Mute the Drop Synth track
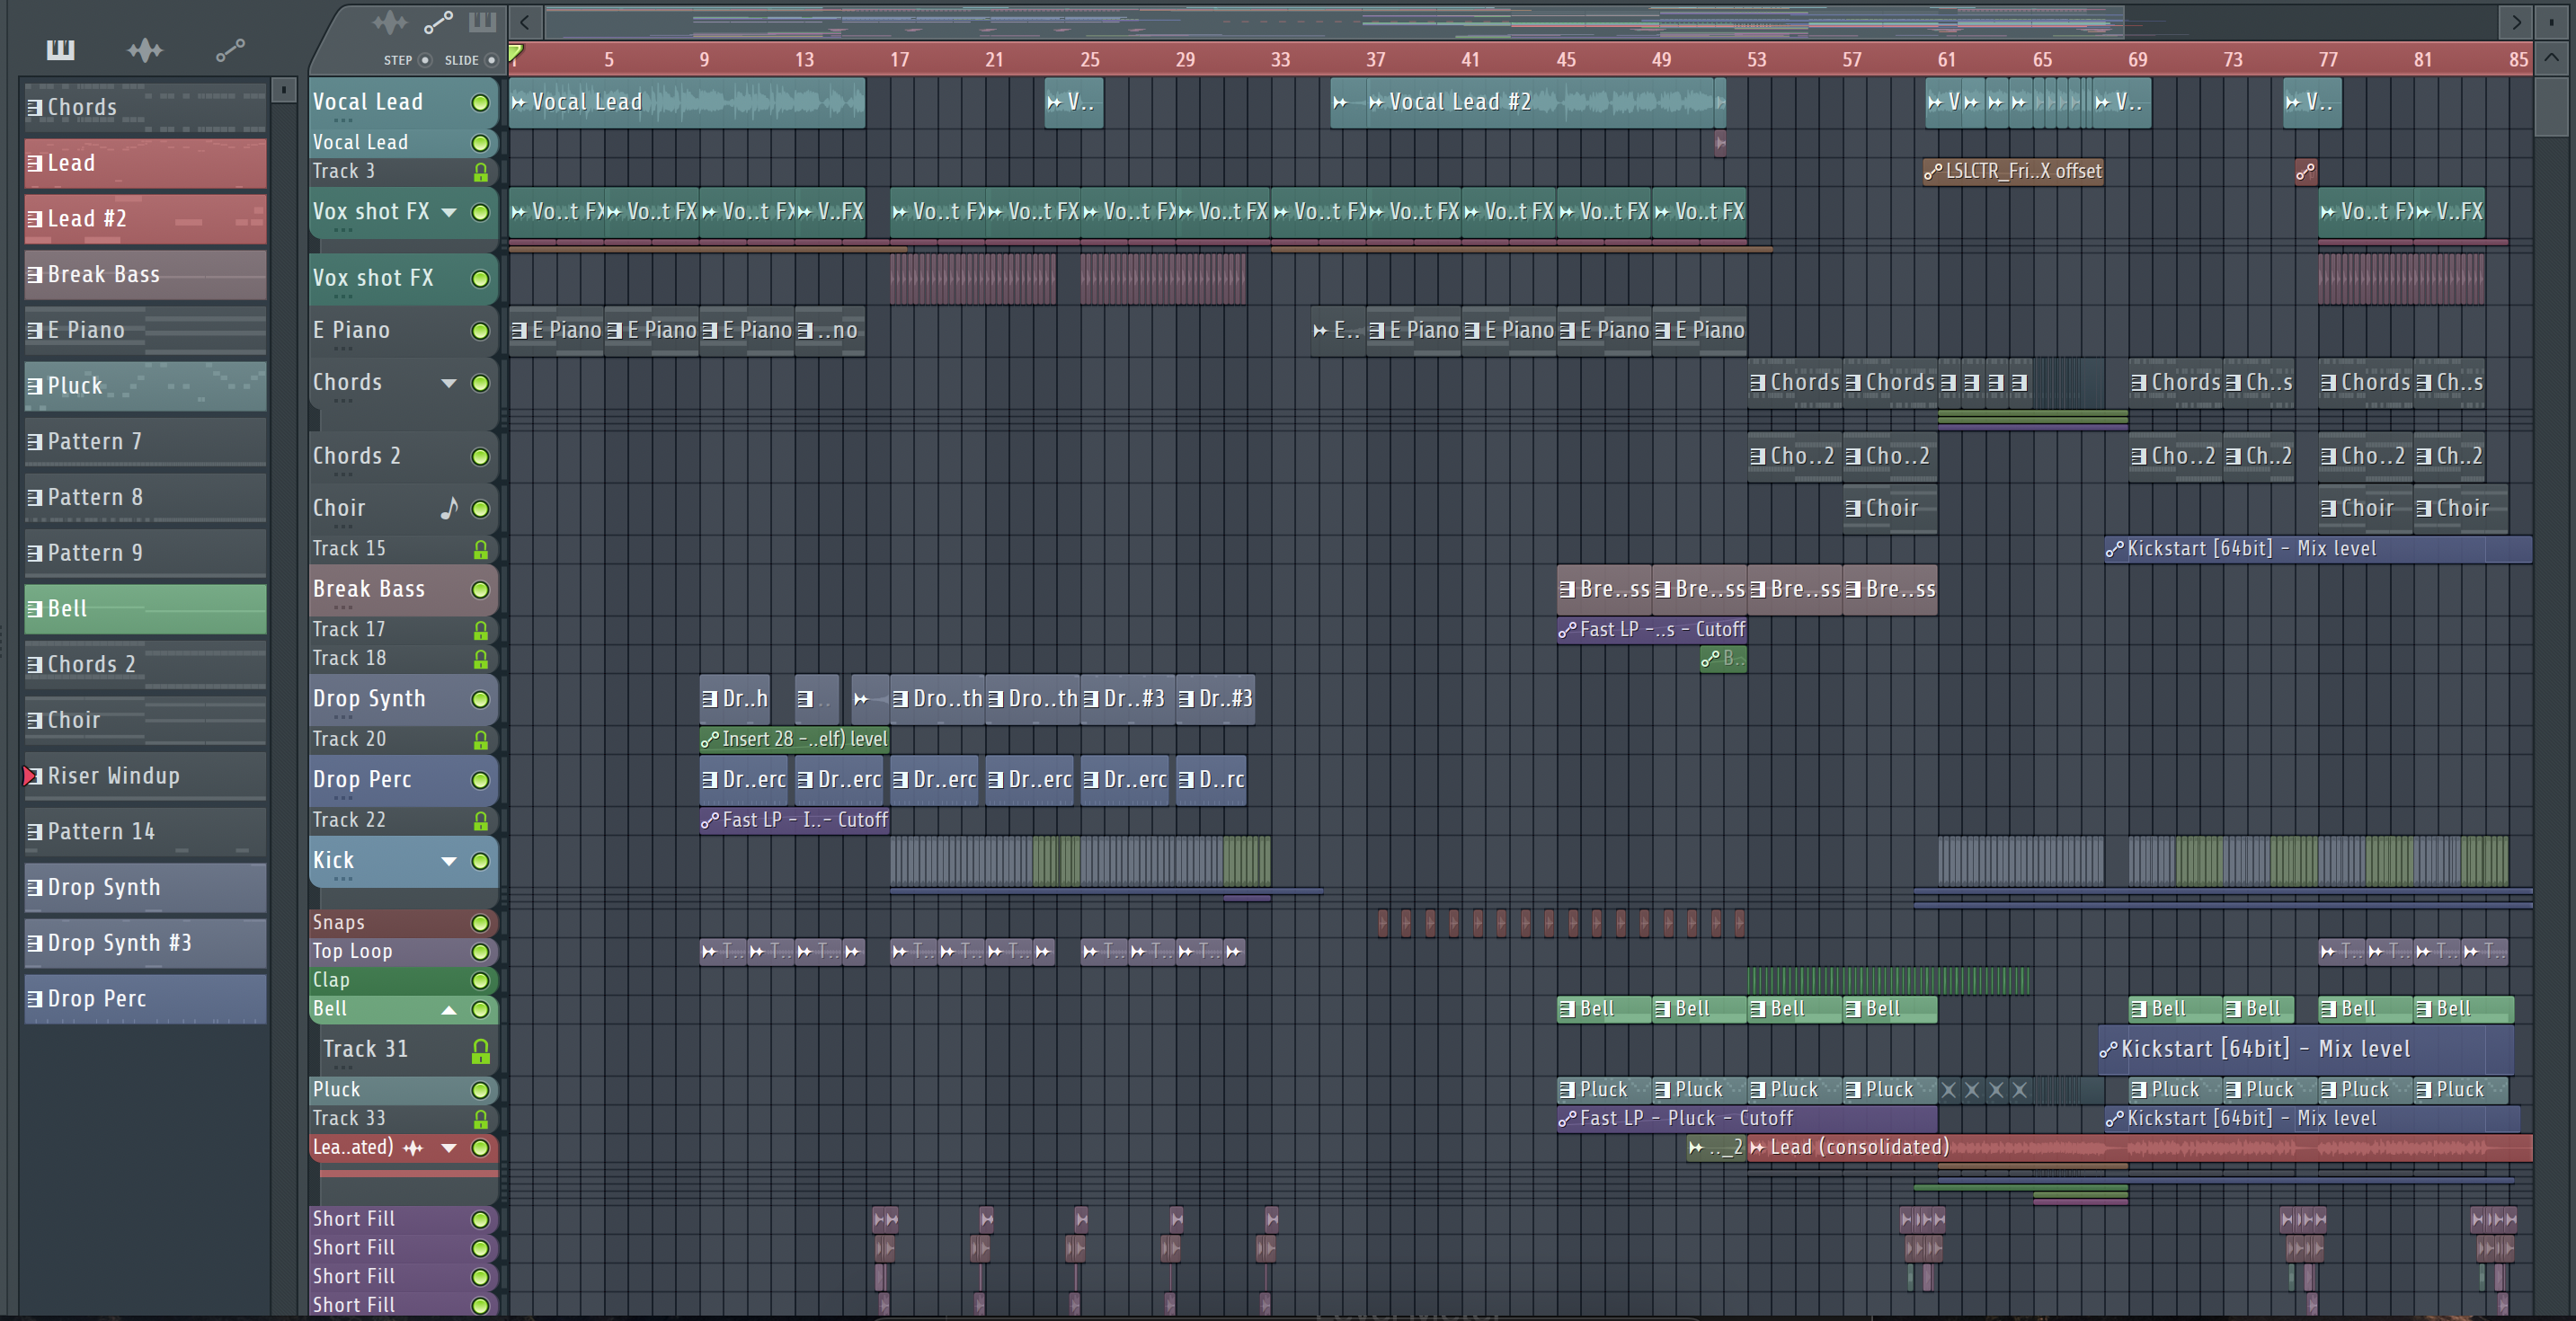The height and width of the screenshot is (1321, 2576). click(480, 700)
